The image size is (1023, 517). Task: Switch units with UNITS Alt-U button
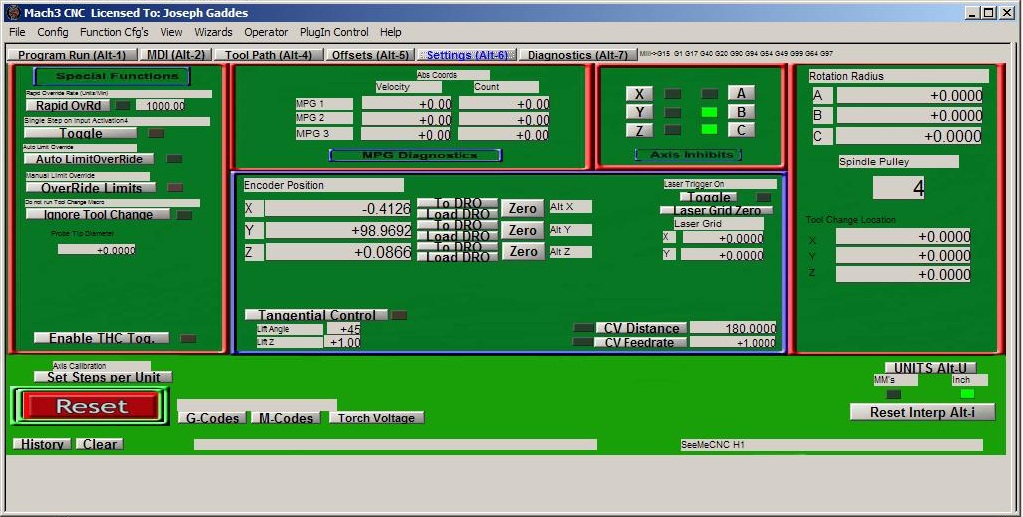[x=930, y=368]
